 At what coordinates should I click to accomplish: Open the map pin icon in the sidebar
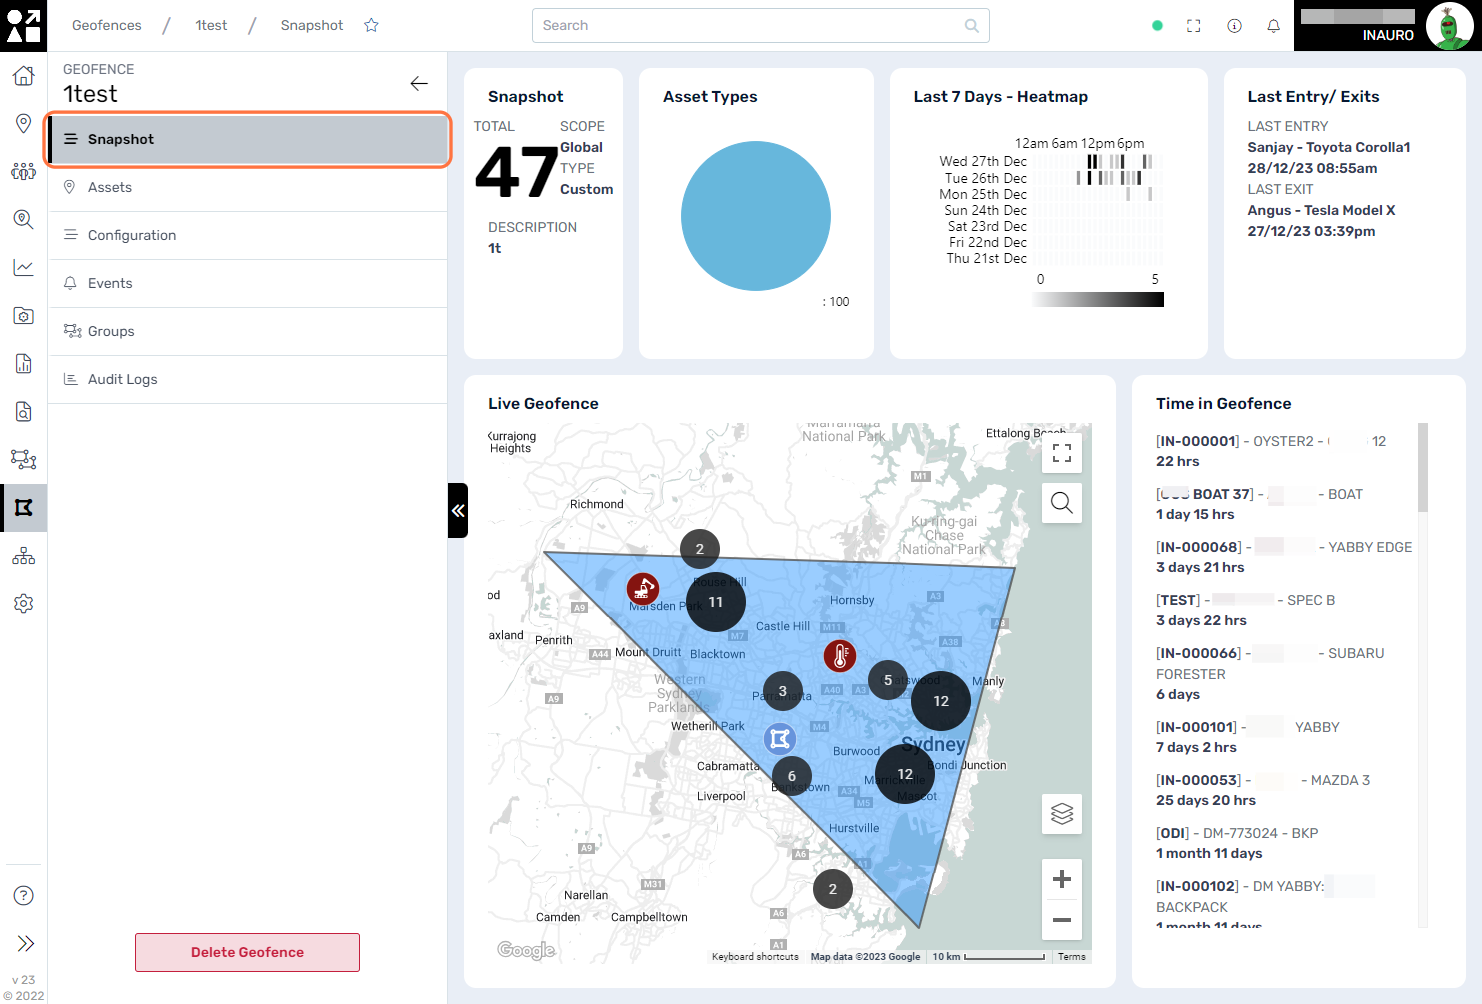23,123
